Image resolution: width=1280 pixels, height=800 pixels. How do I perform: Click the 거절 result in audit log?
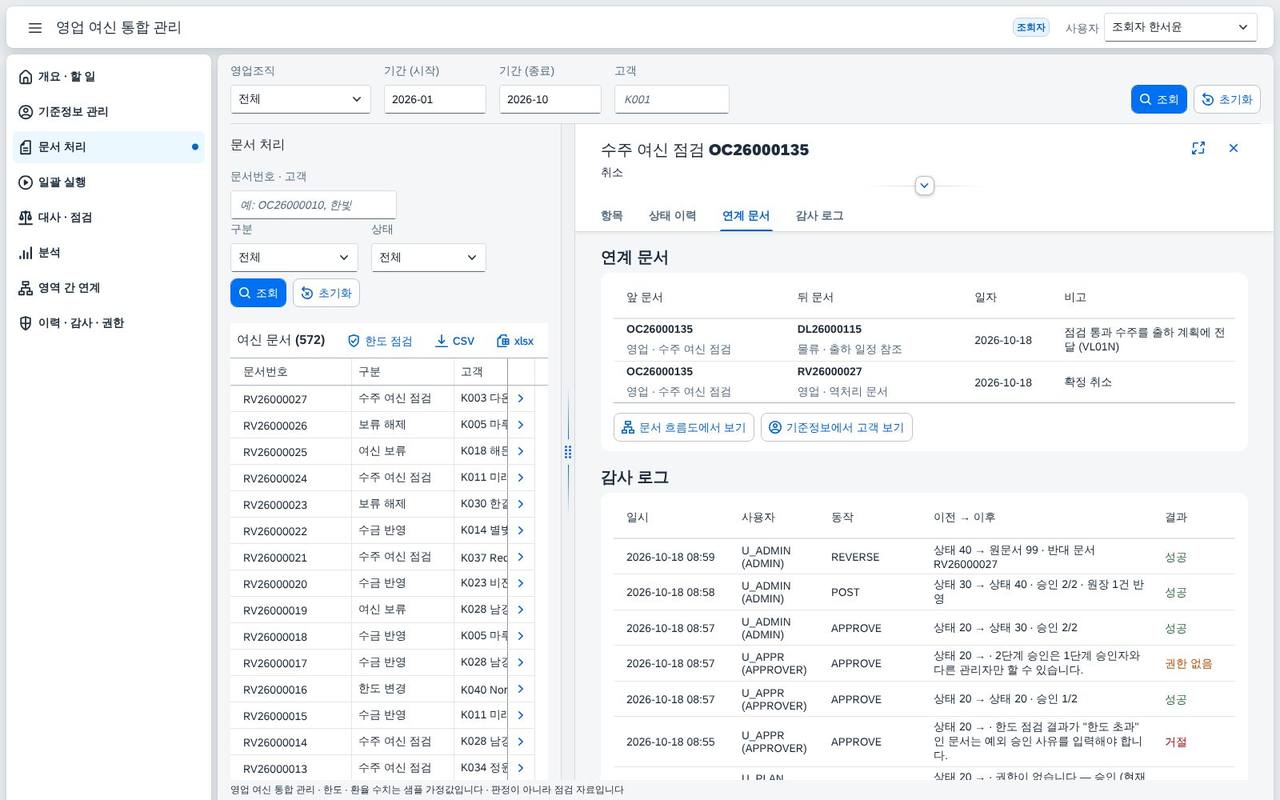click(1176, 742)
